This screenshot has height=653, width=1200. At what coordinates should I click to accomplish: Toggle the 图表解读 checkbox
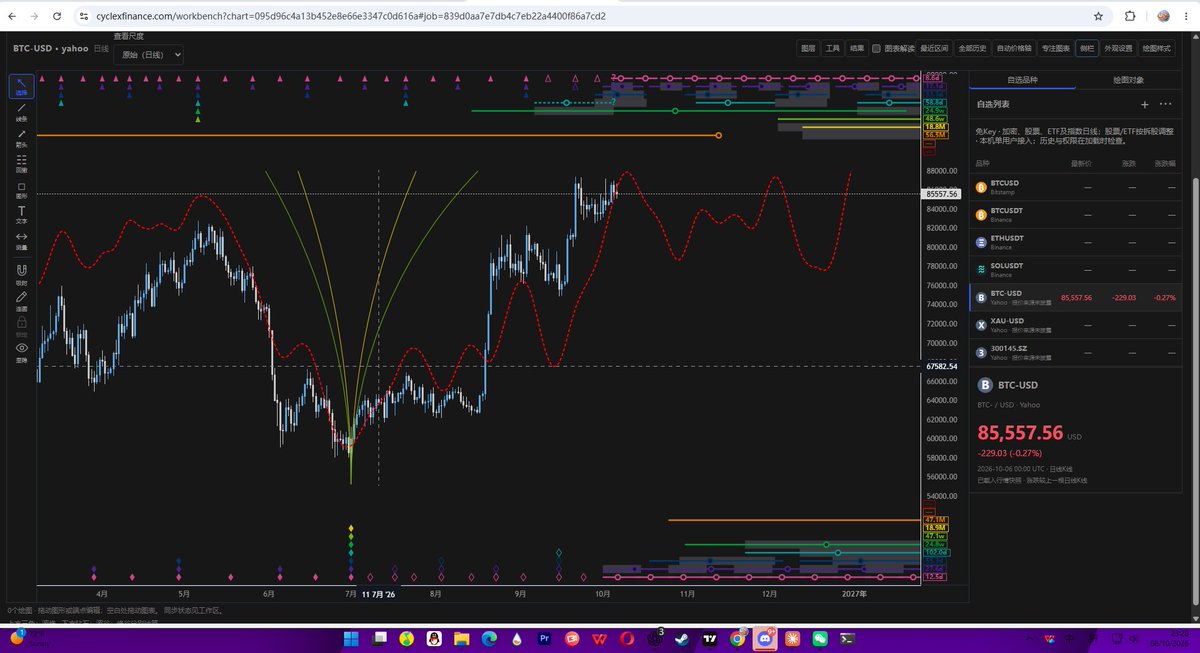877,48
